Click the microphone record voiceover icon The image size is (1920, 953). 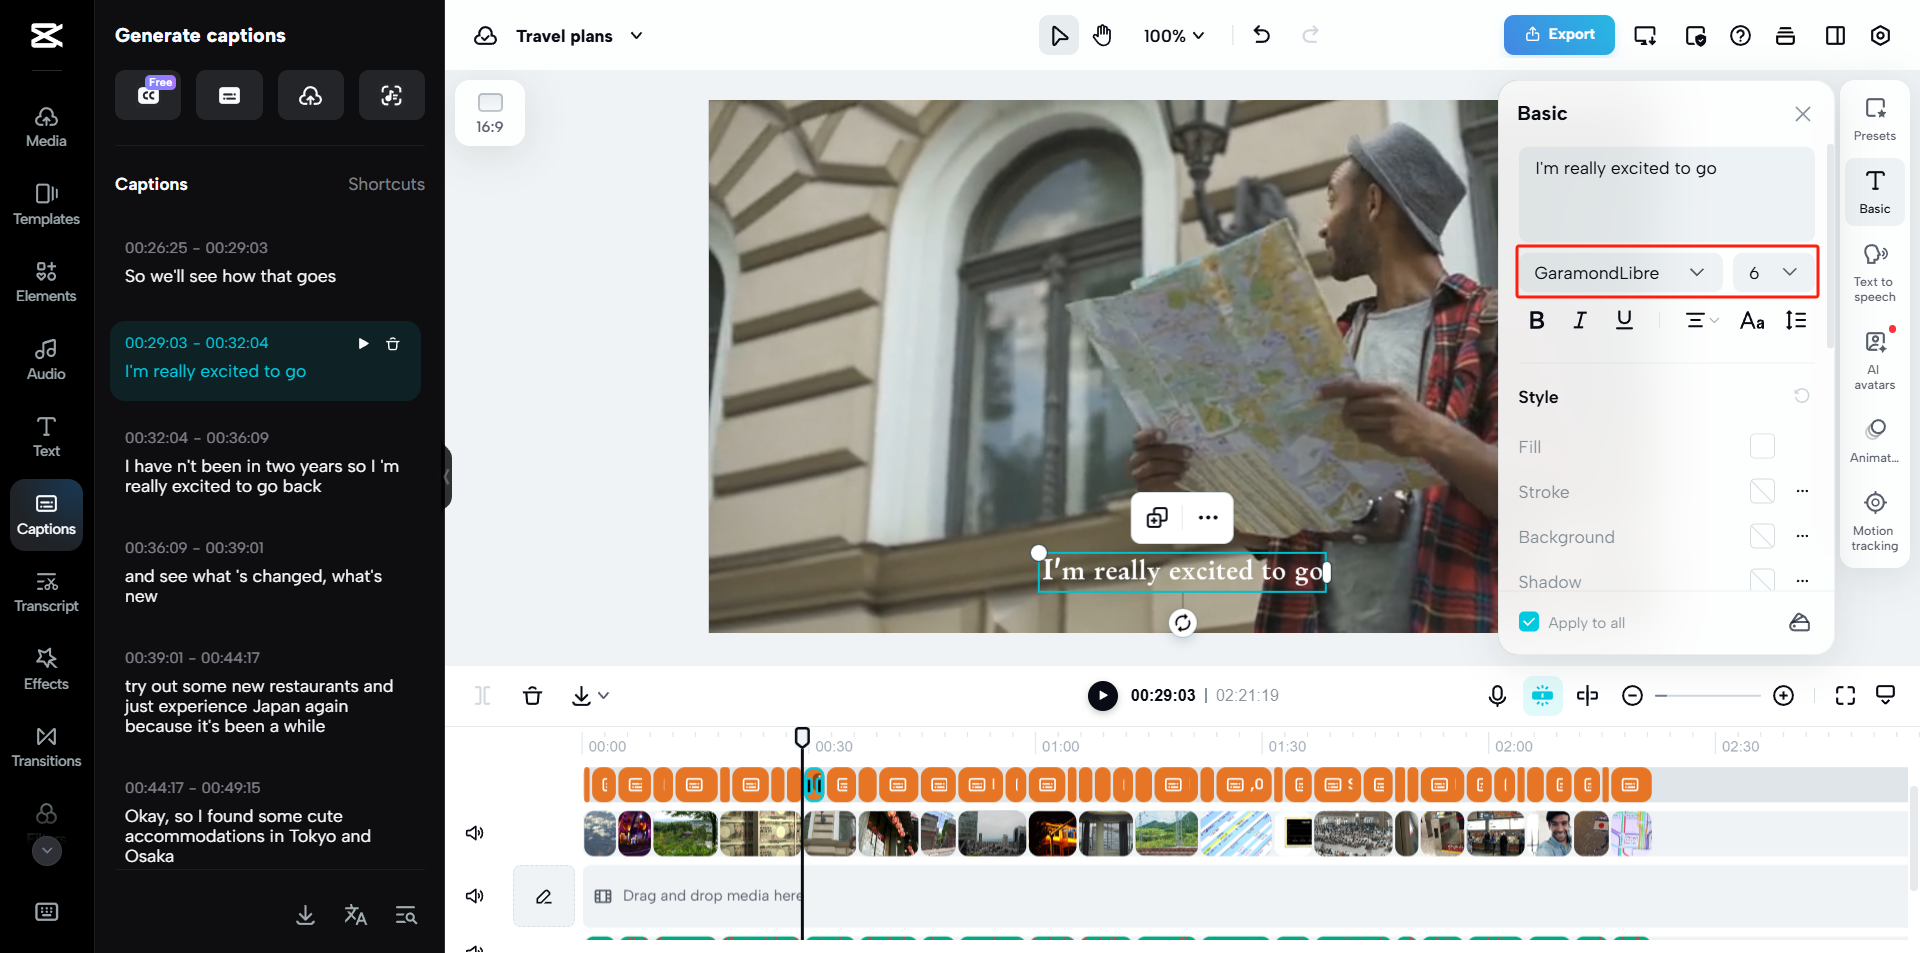tap(1497, 695)
